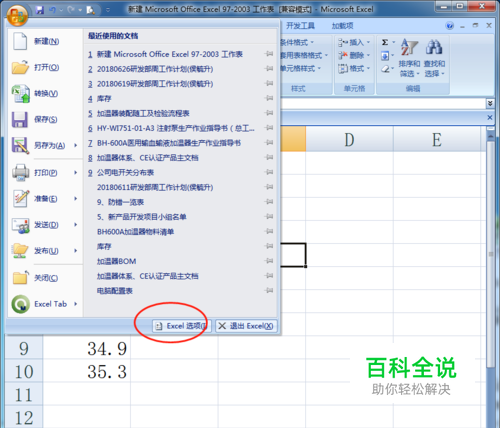
Task: Choose 打开(O) folder icon
Action: 20,67
